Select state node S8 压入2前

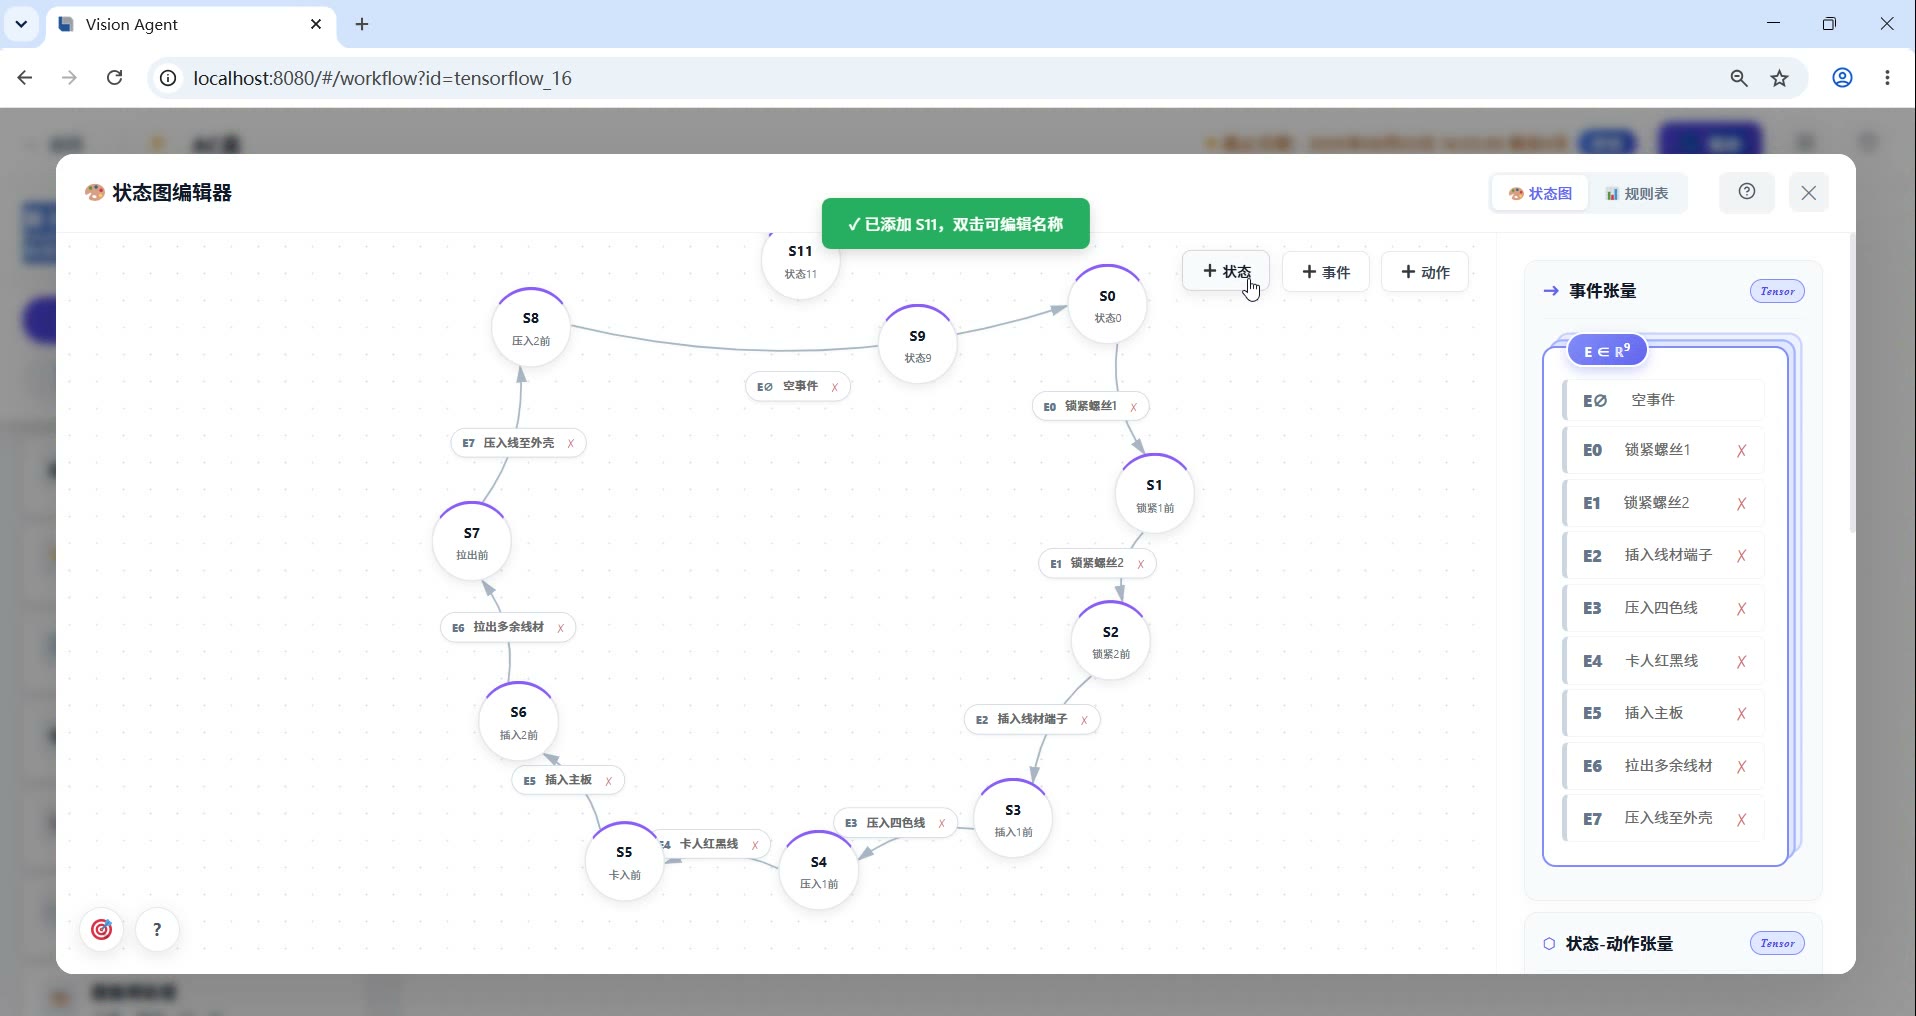(x=530, y=328)
